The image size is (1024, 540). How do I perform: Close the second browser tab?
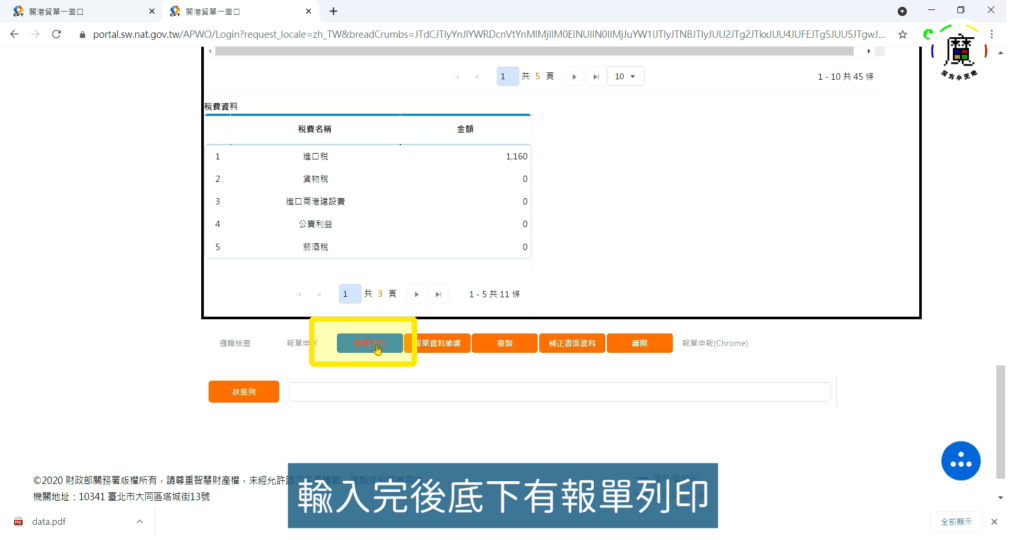pyautogui.click(x=308, y=11)
